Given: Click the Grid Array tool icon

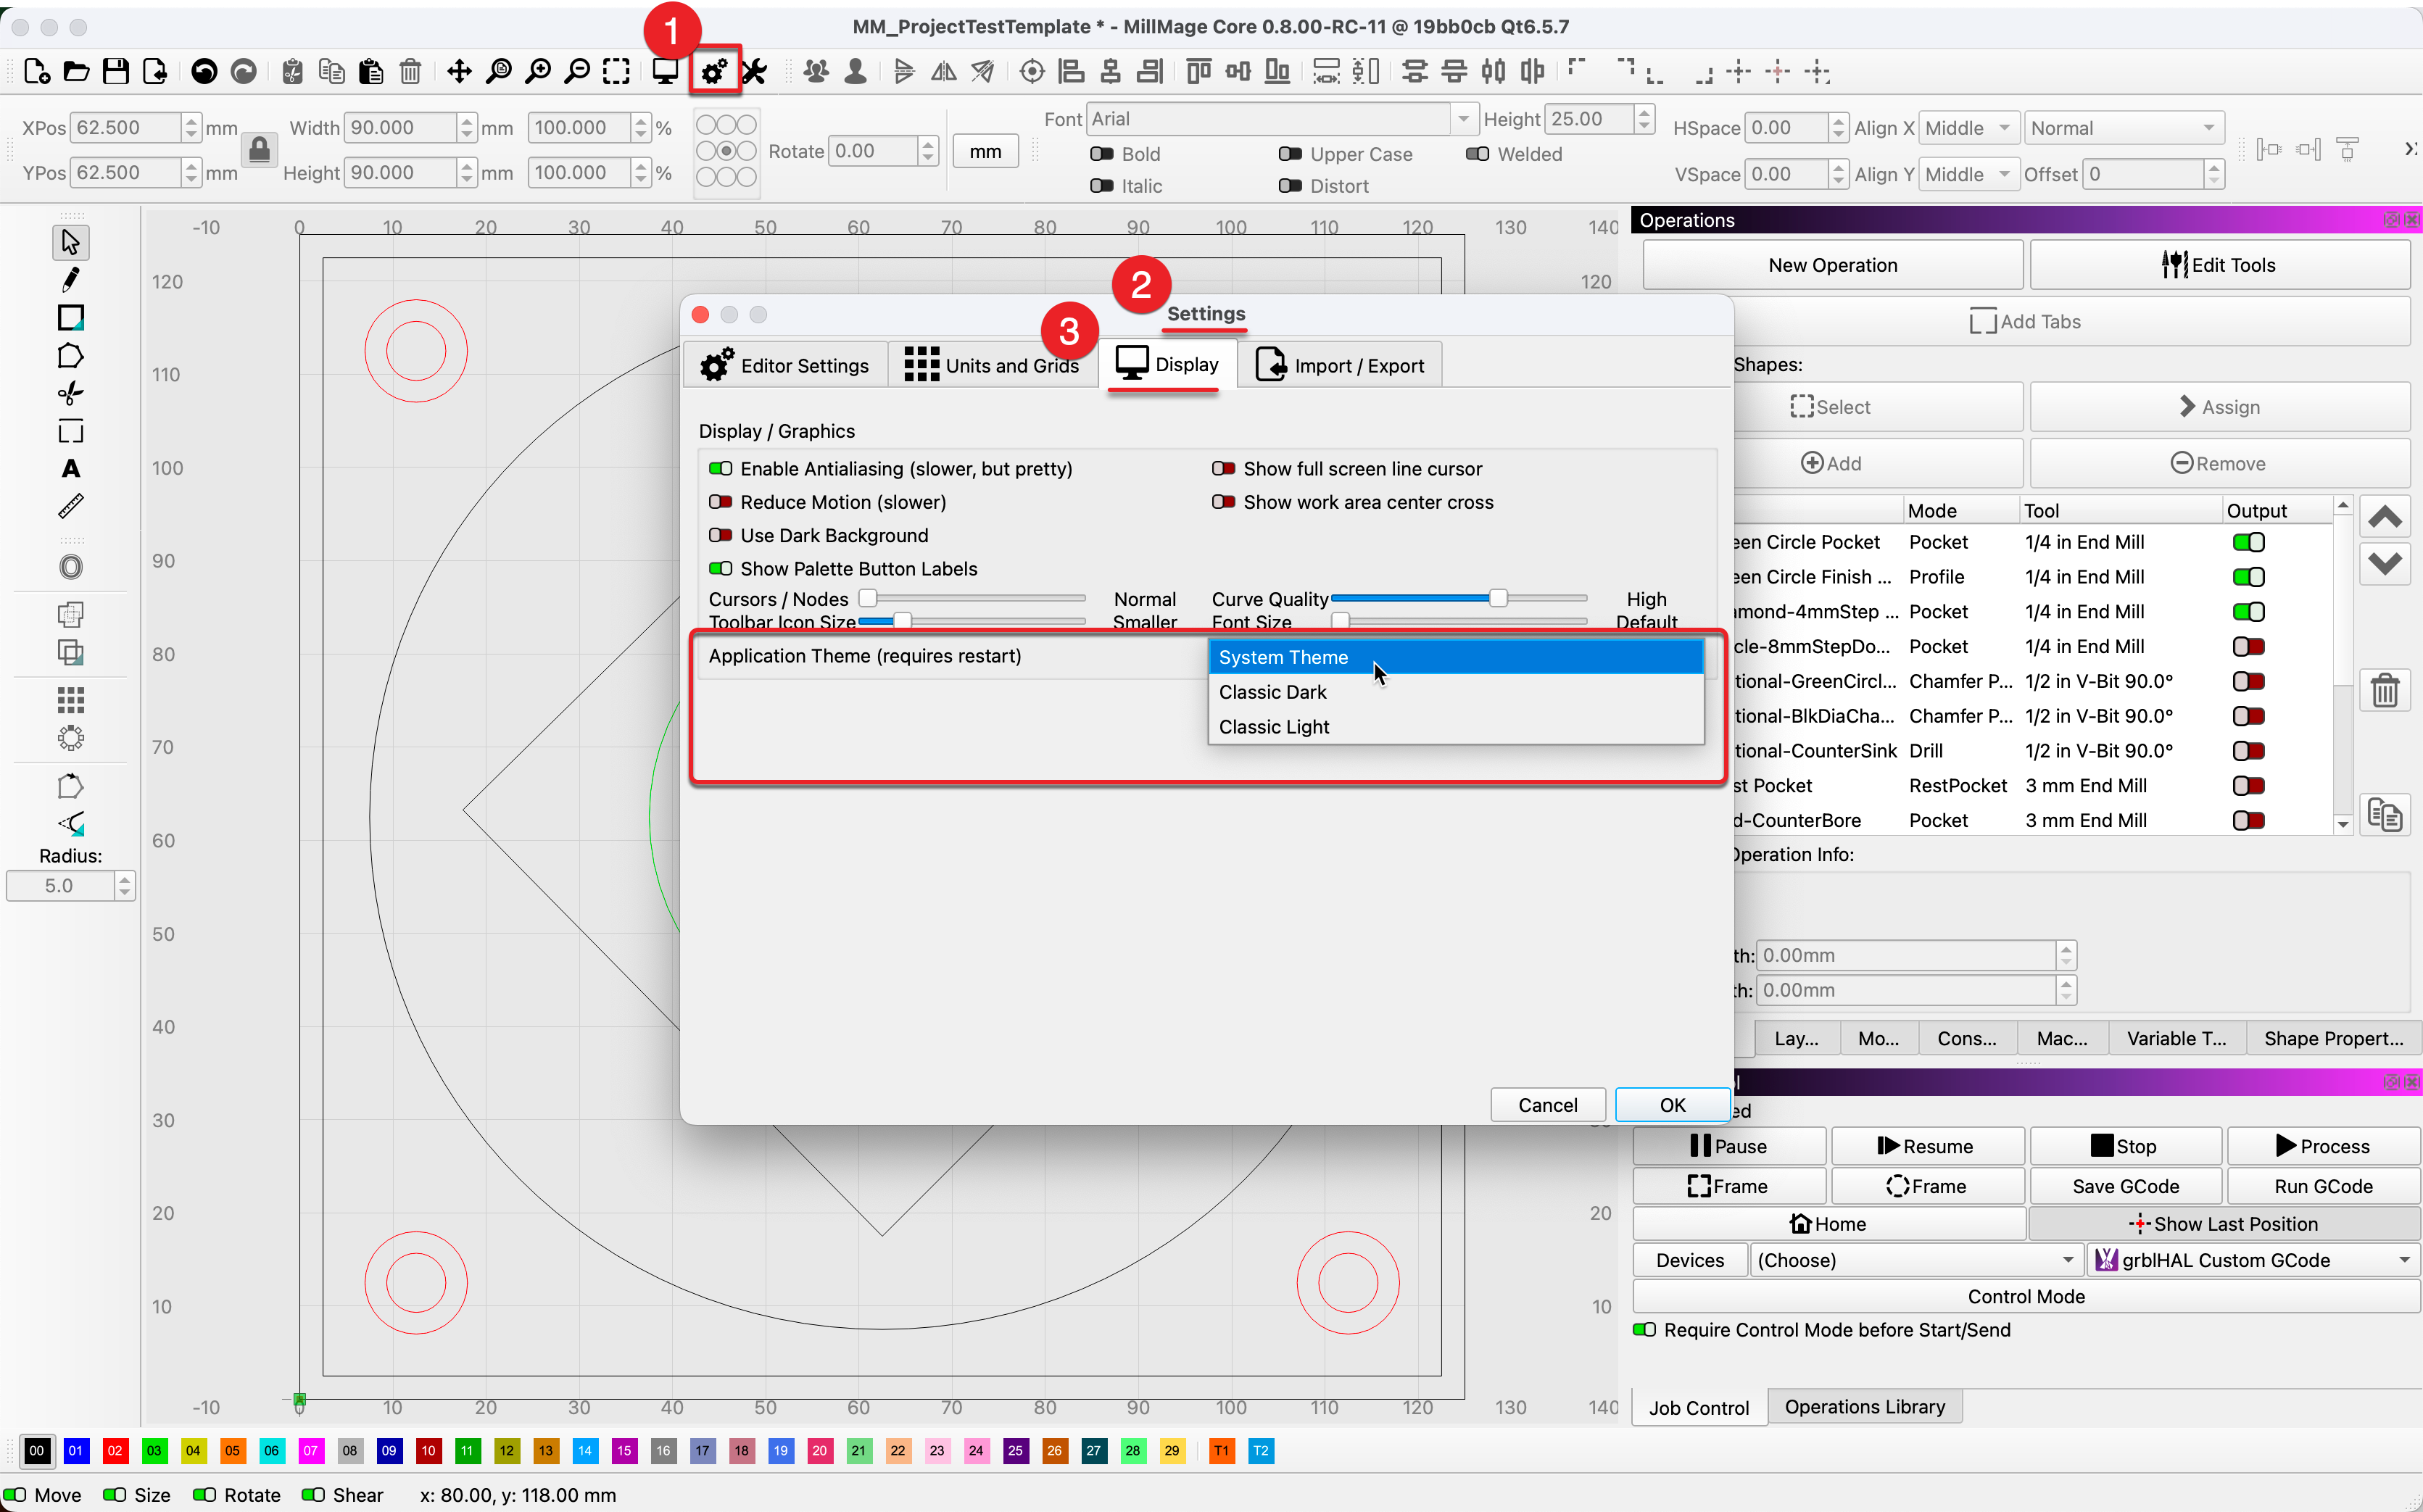Looking at the screenshot, I should (70, 699).
